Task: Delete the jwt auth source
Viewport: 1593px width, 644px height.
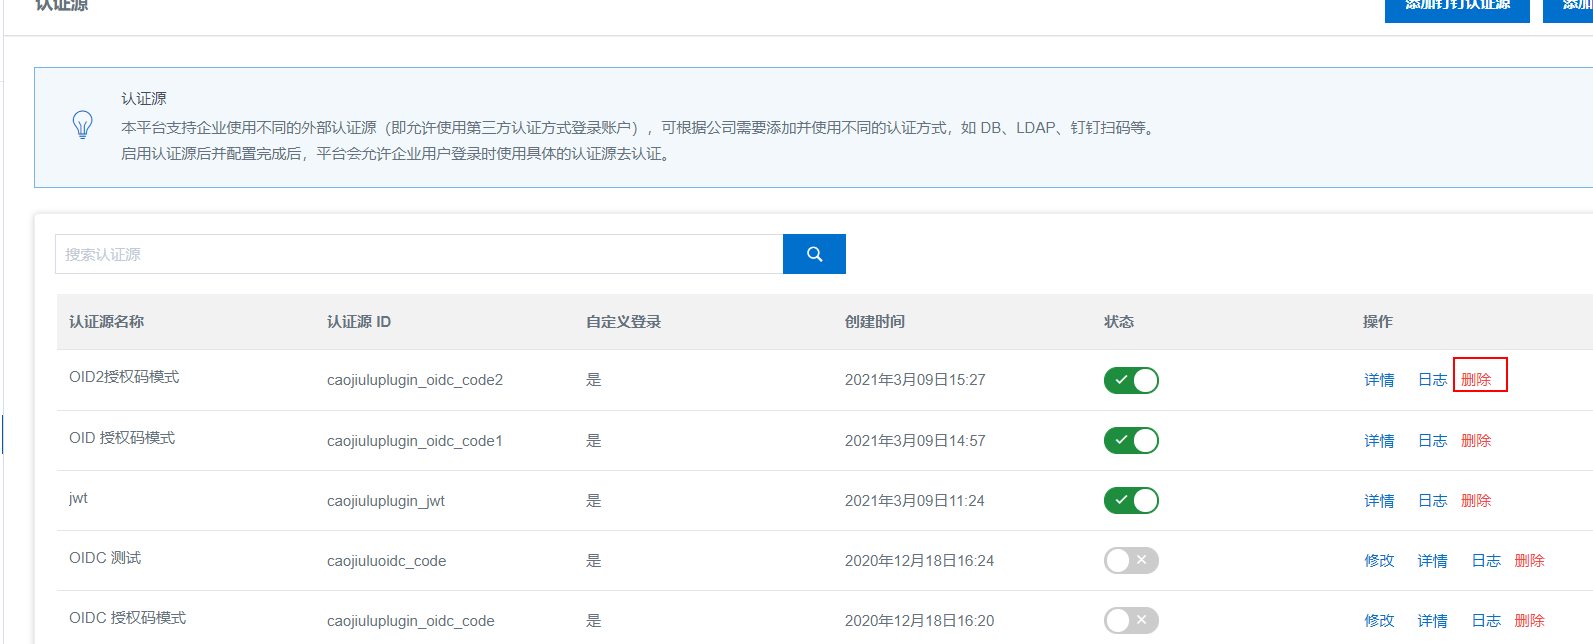Action: coord(1476,501)
